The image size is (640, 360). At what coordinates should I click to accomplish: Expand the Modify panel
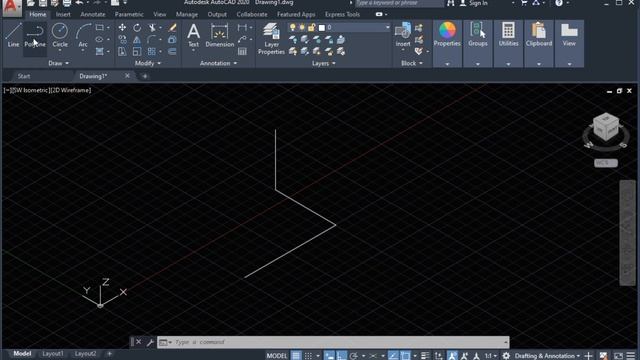pyautogui.click(x=148, y=63)
